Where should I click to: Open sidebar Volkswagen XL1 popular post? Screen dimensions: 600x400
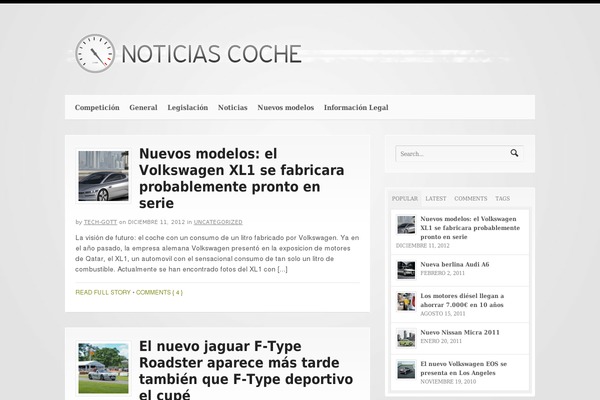(x=470, y=228)
